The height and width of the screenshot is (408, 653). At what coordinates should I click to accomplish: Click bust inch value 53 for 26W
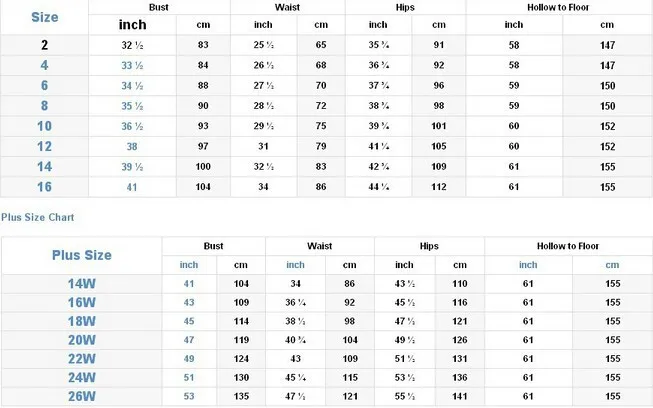click(189, 396)
